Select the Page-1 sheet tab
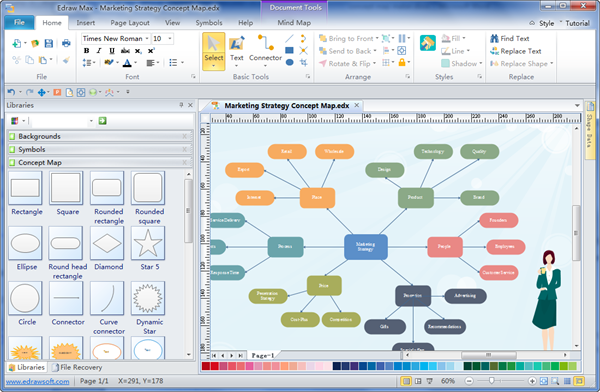This screenshot has height=392, width=600. point(262,355)
